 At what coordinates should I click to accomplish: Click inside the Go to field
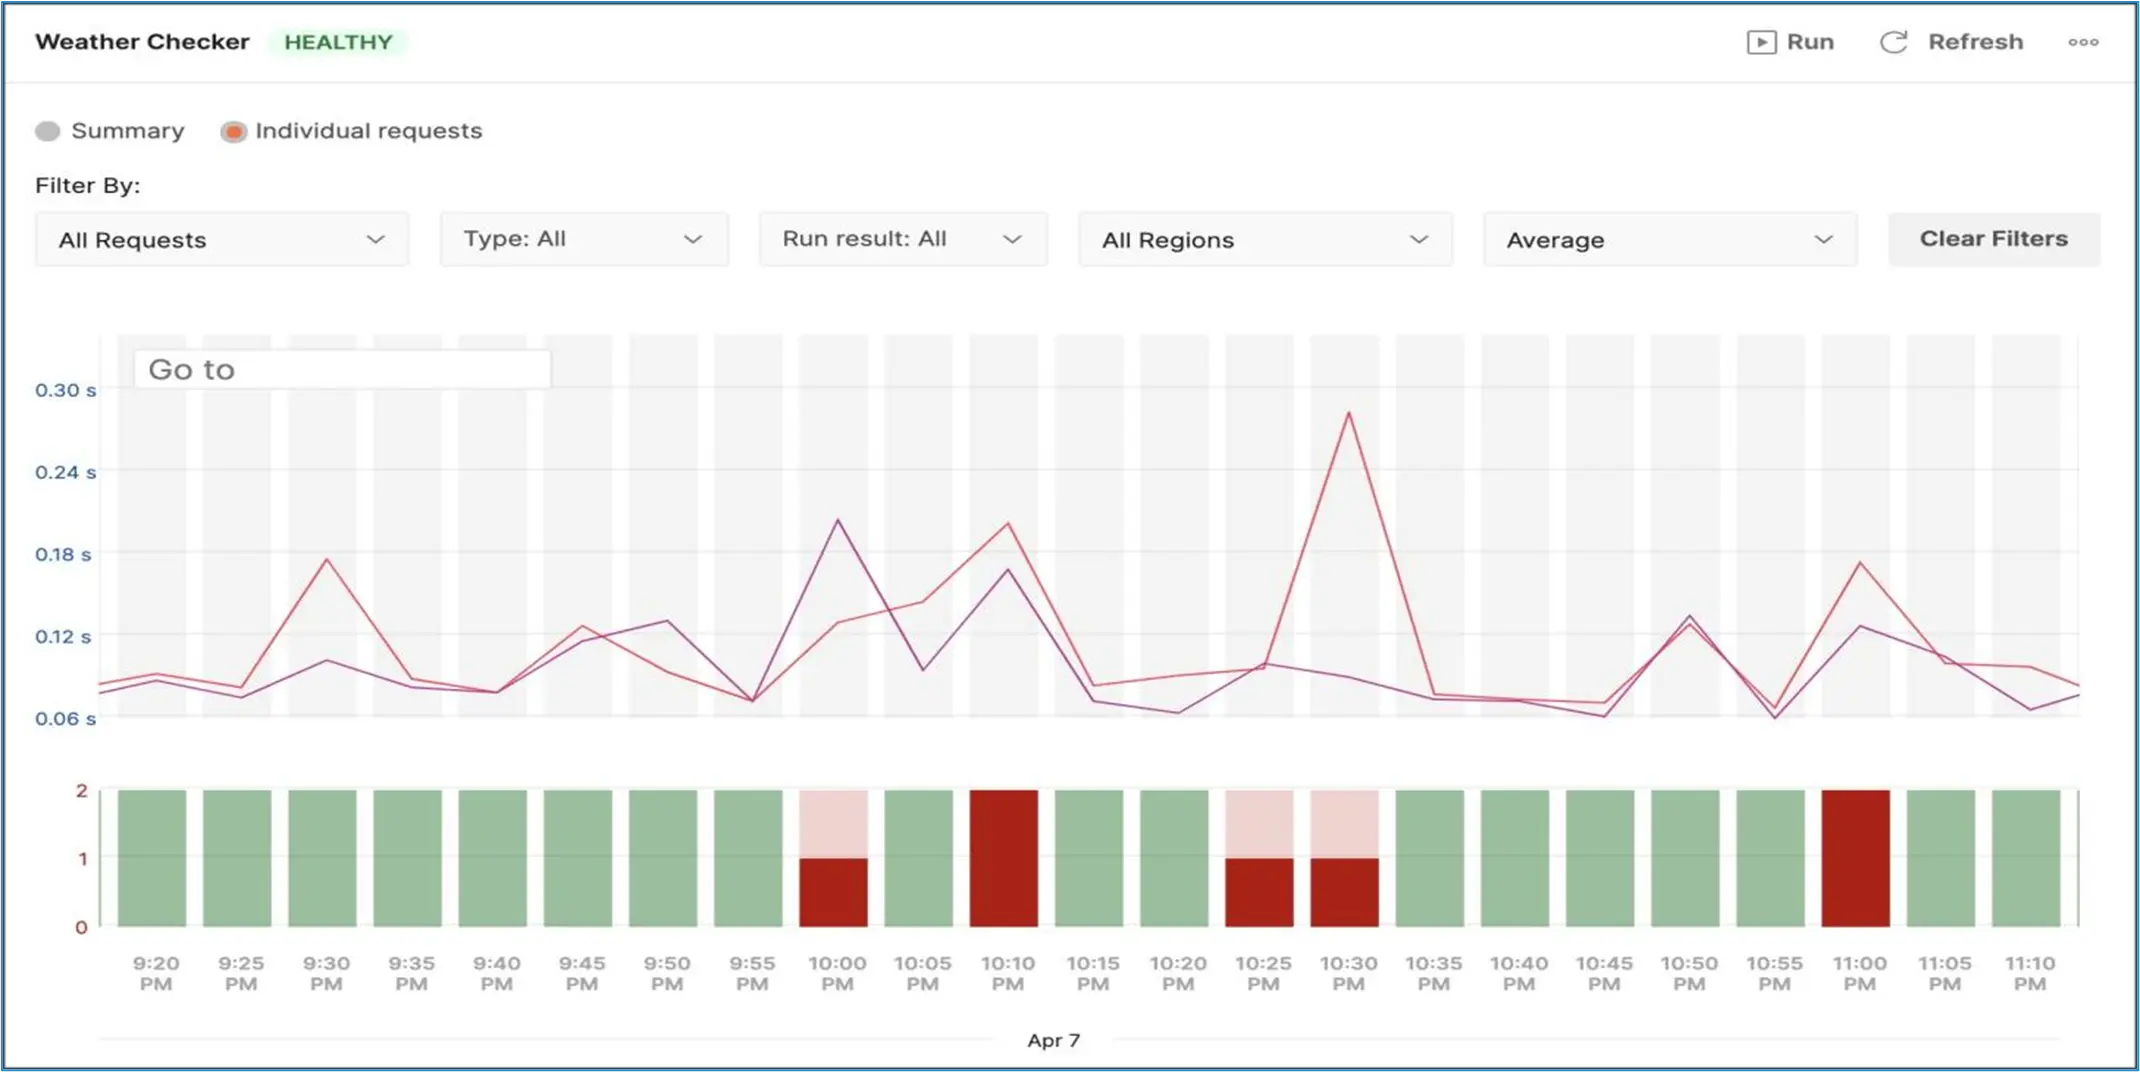point(342,369)
